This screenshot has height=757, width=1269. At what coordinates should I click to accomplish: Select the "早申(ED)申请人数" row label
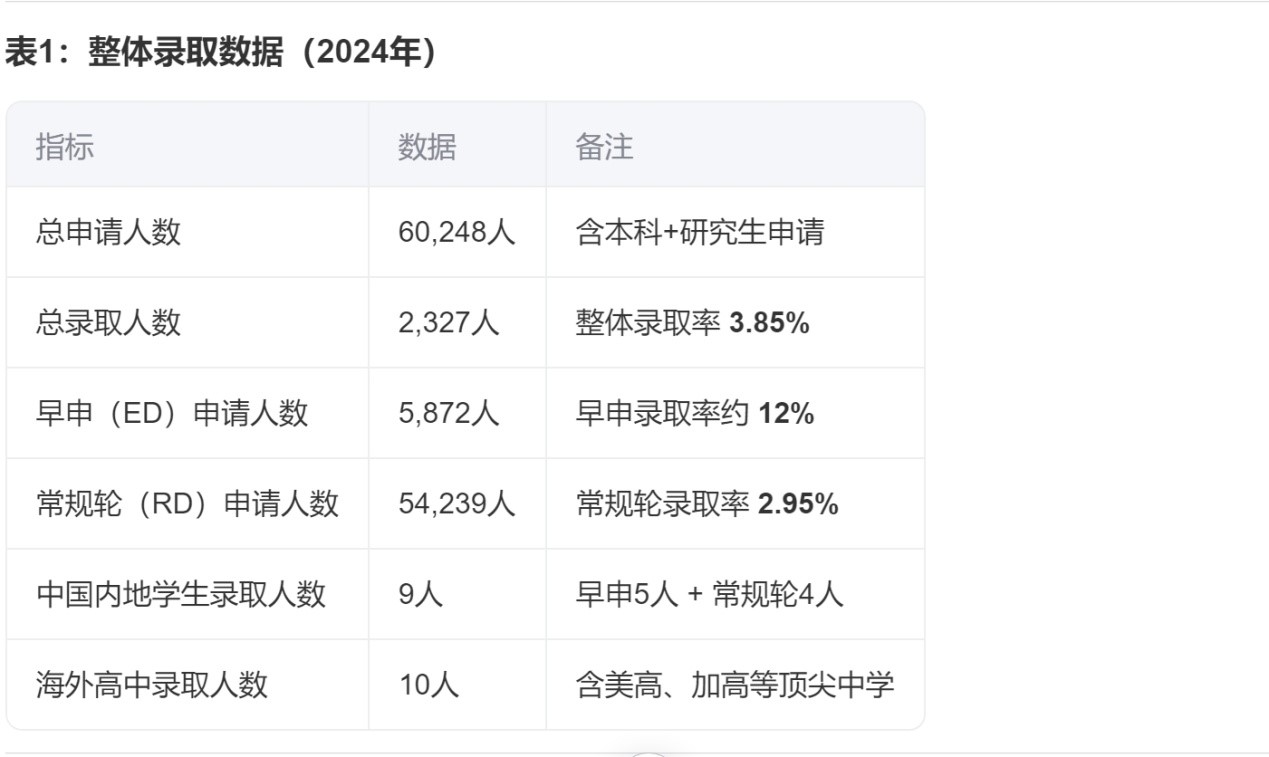point(172,413)
